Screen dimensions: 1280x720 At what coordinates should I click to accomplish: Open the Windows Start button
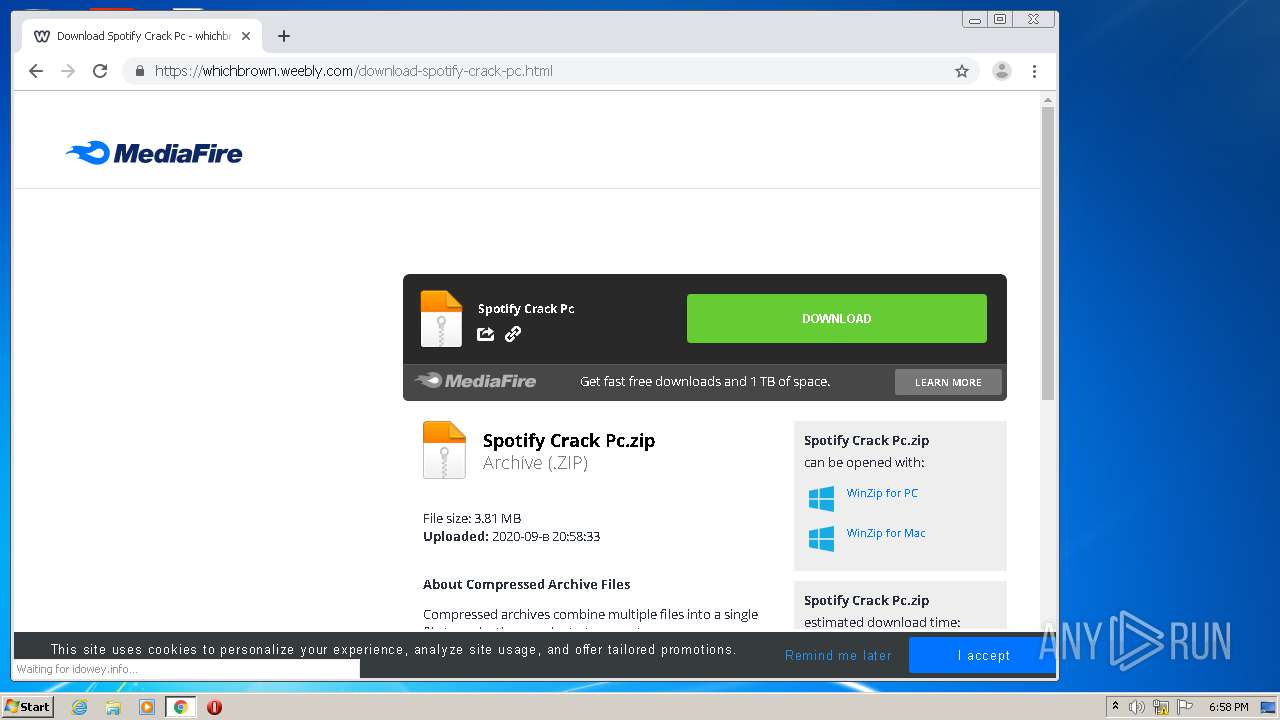pyautogui.click(x=27, y=706)
